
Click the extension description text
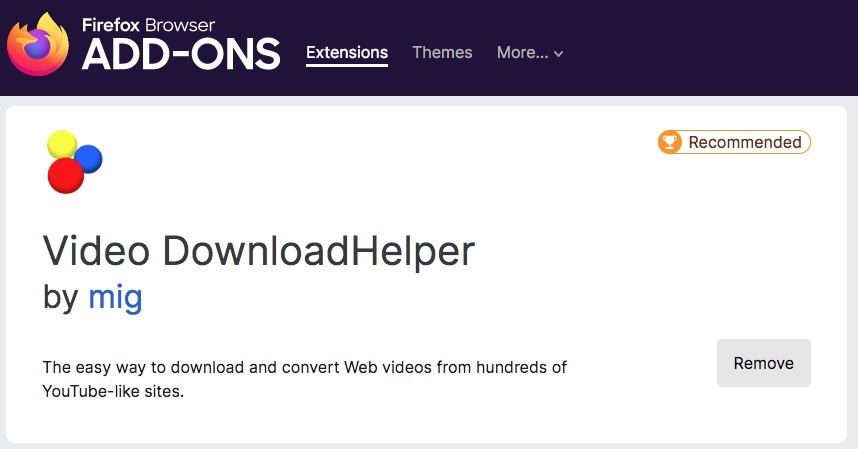point(304,367)
